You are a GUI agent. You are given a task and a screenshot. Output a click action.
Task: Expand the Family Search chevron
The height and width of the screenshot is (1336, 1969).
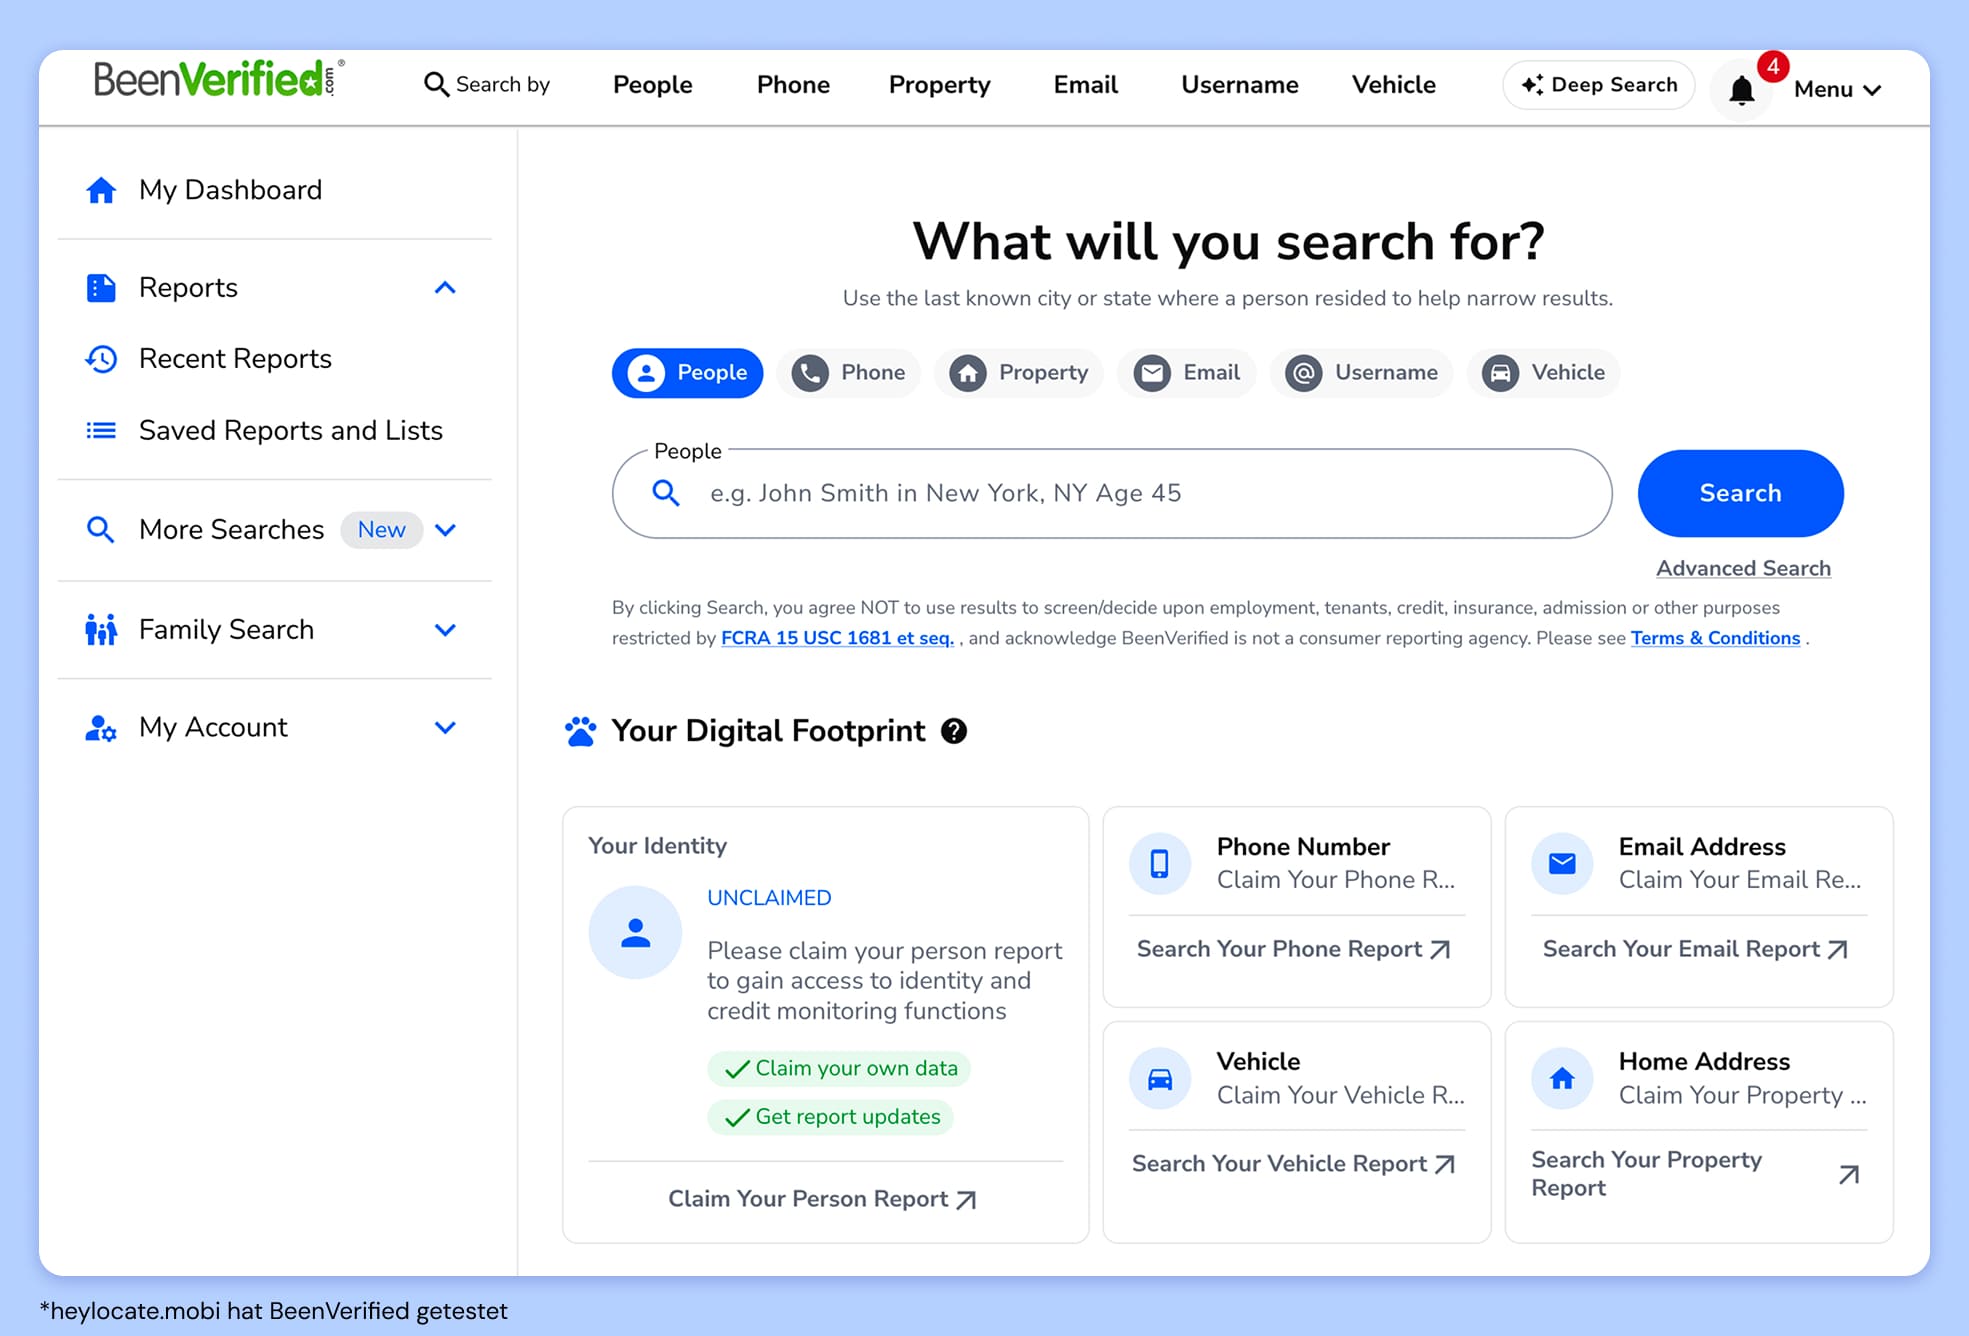point(445,630)
